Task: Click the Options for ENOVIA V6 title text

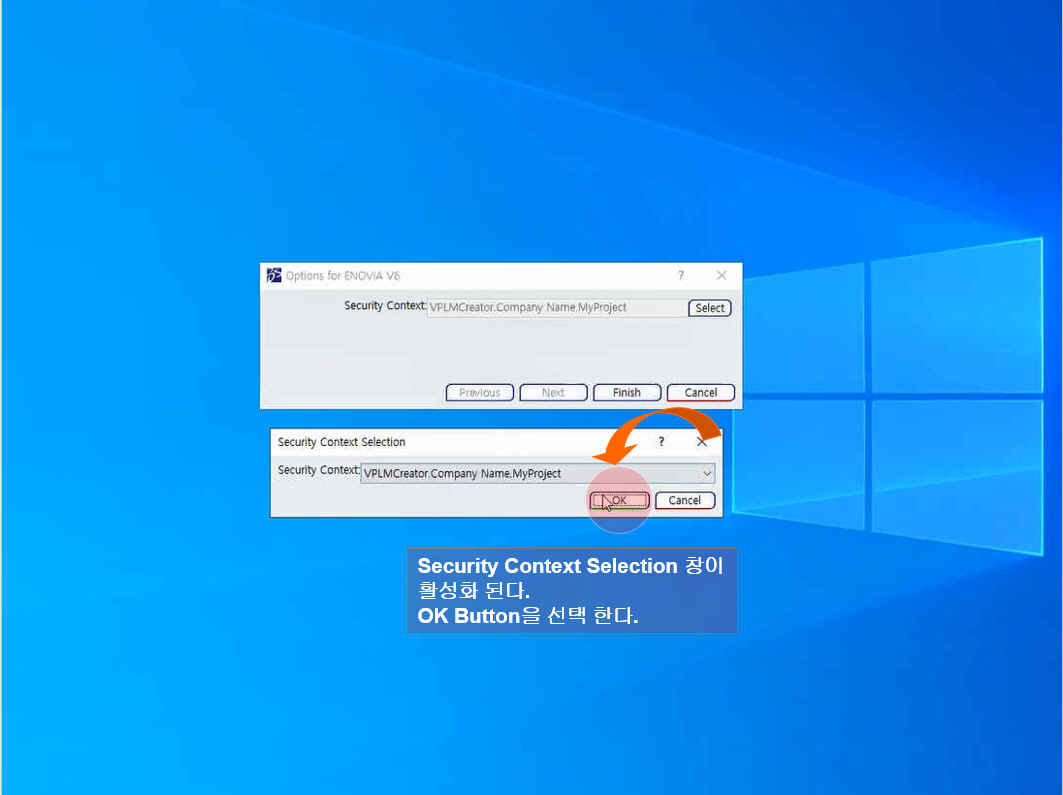Action: point(342,276)
